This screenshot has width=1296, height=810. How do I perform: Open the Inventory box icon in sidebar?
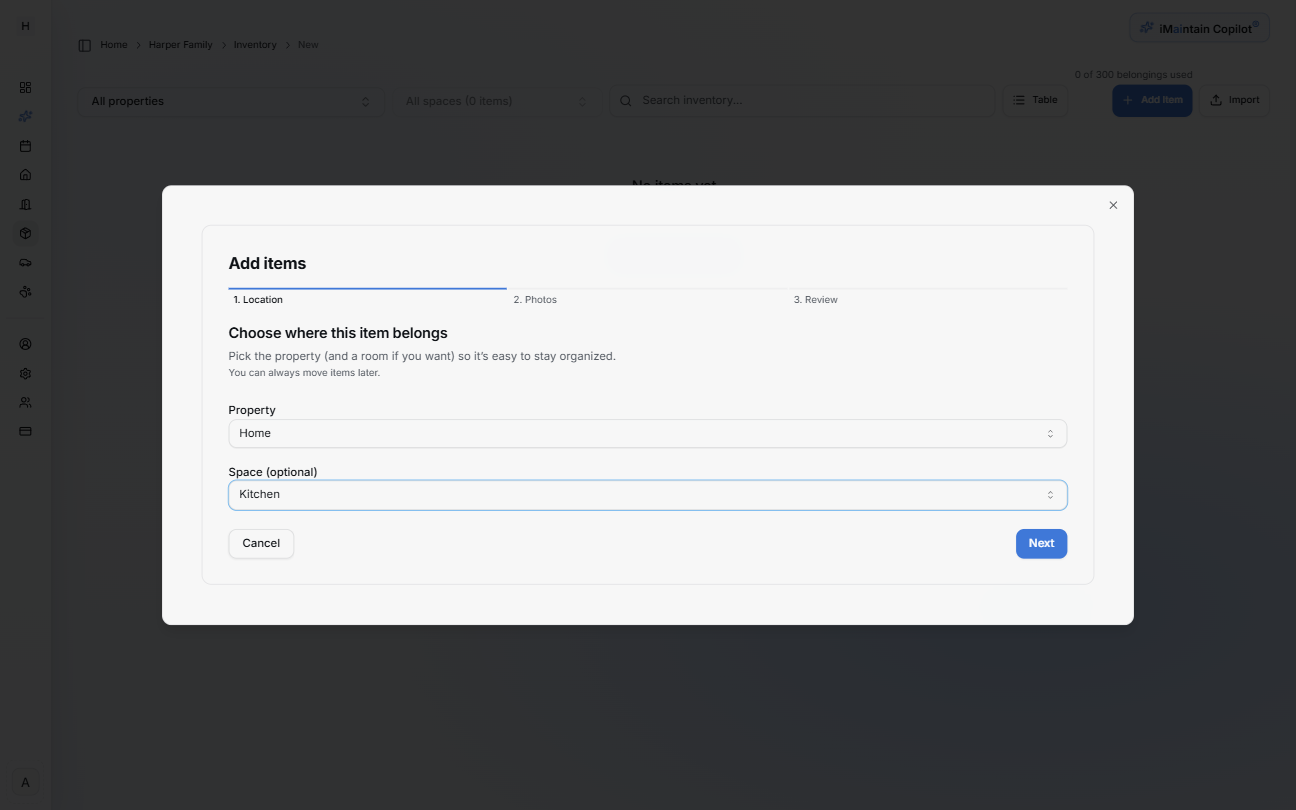click(x=25, y=233)
